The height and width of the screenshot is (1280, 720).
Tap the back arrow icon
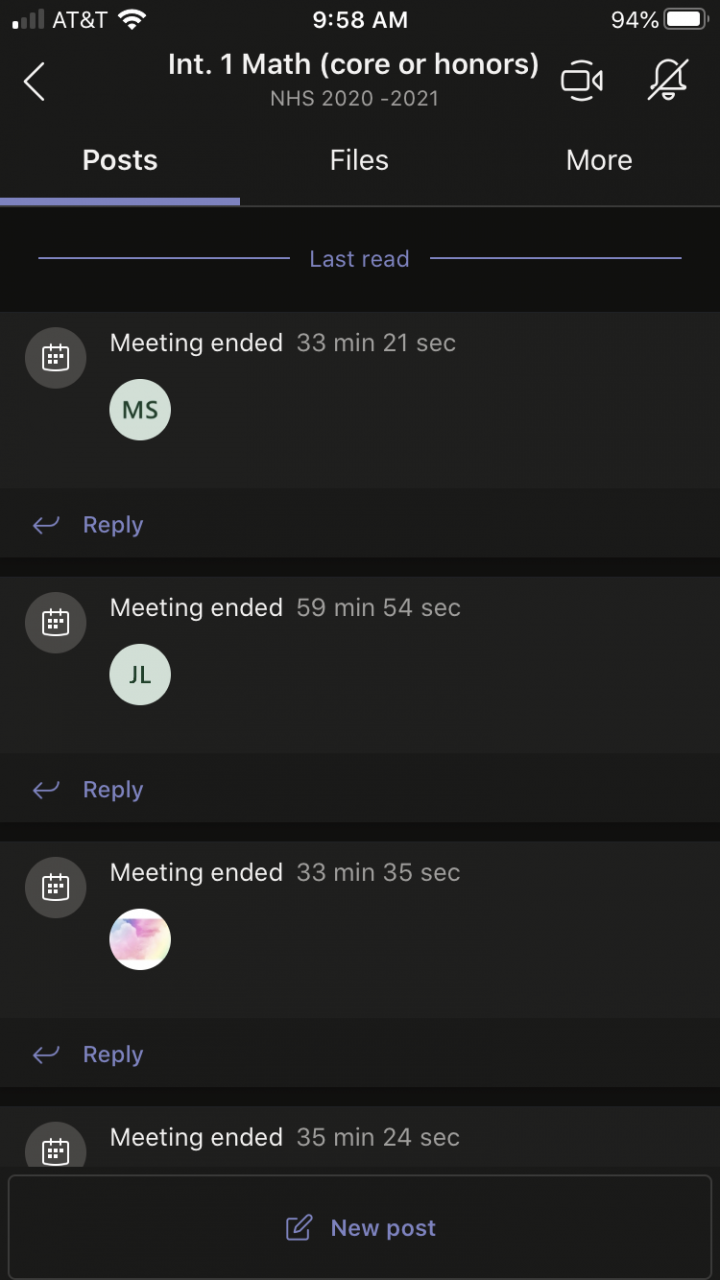point(35,82)
